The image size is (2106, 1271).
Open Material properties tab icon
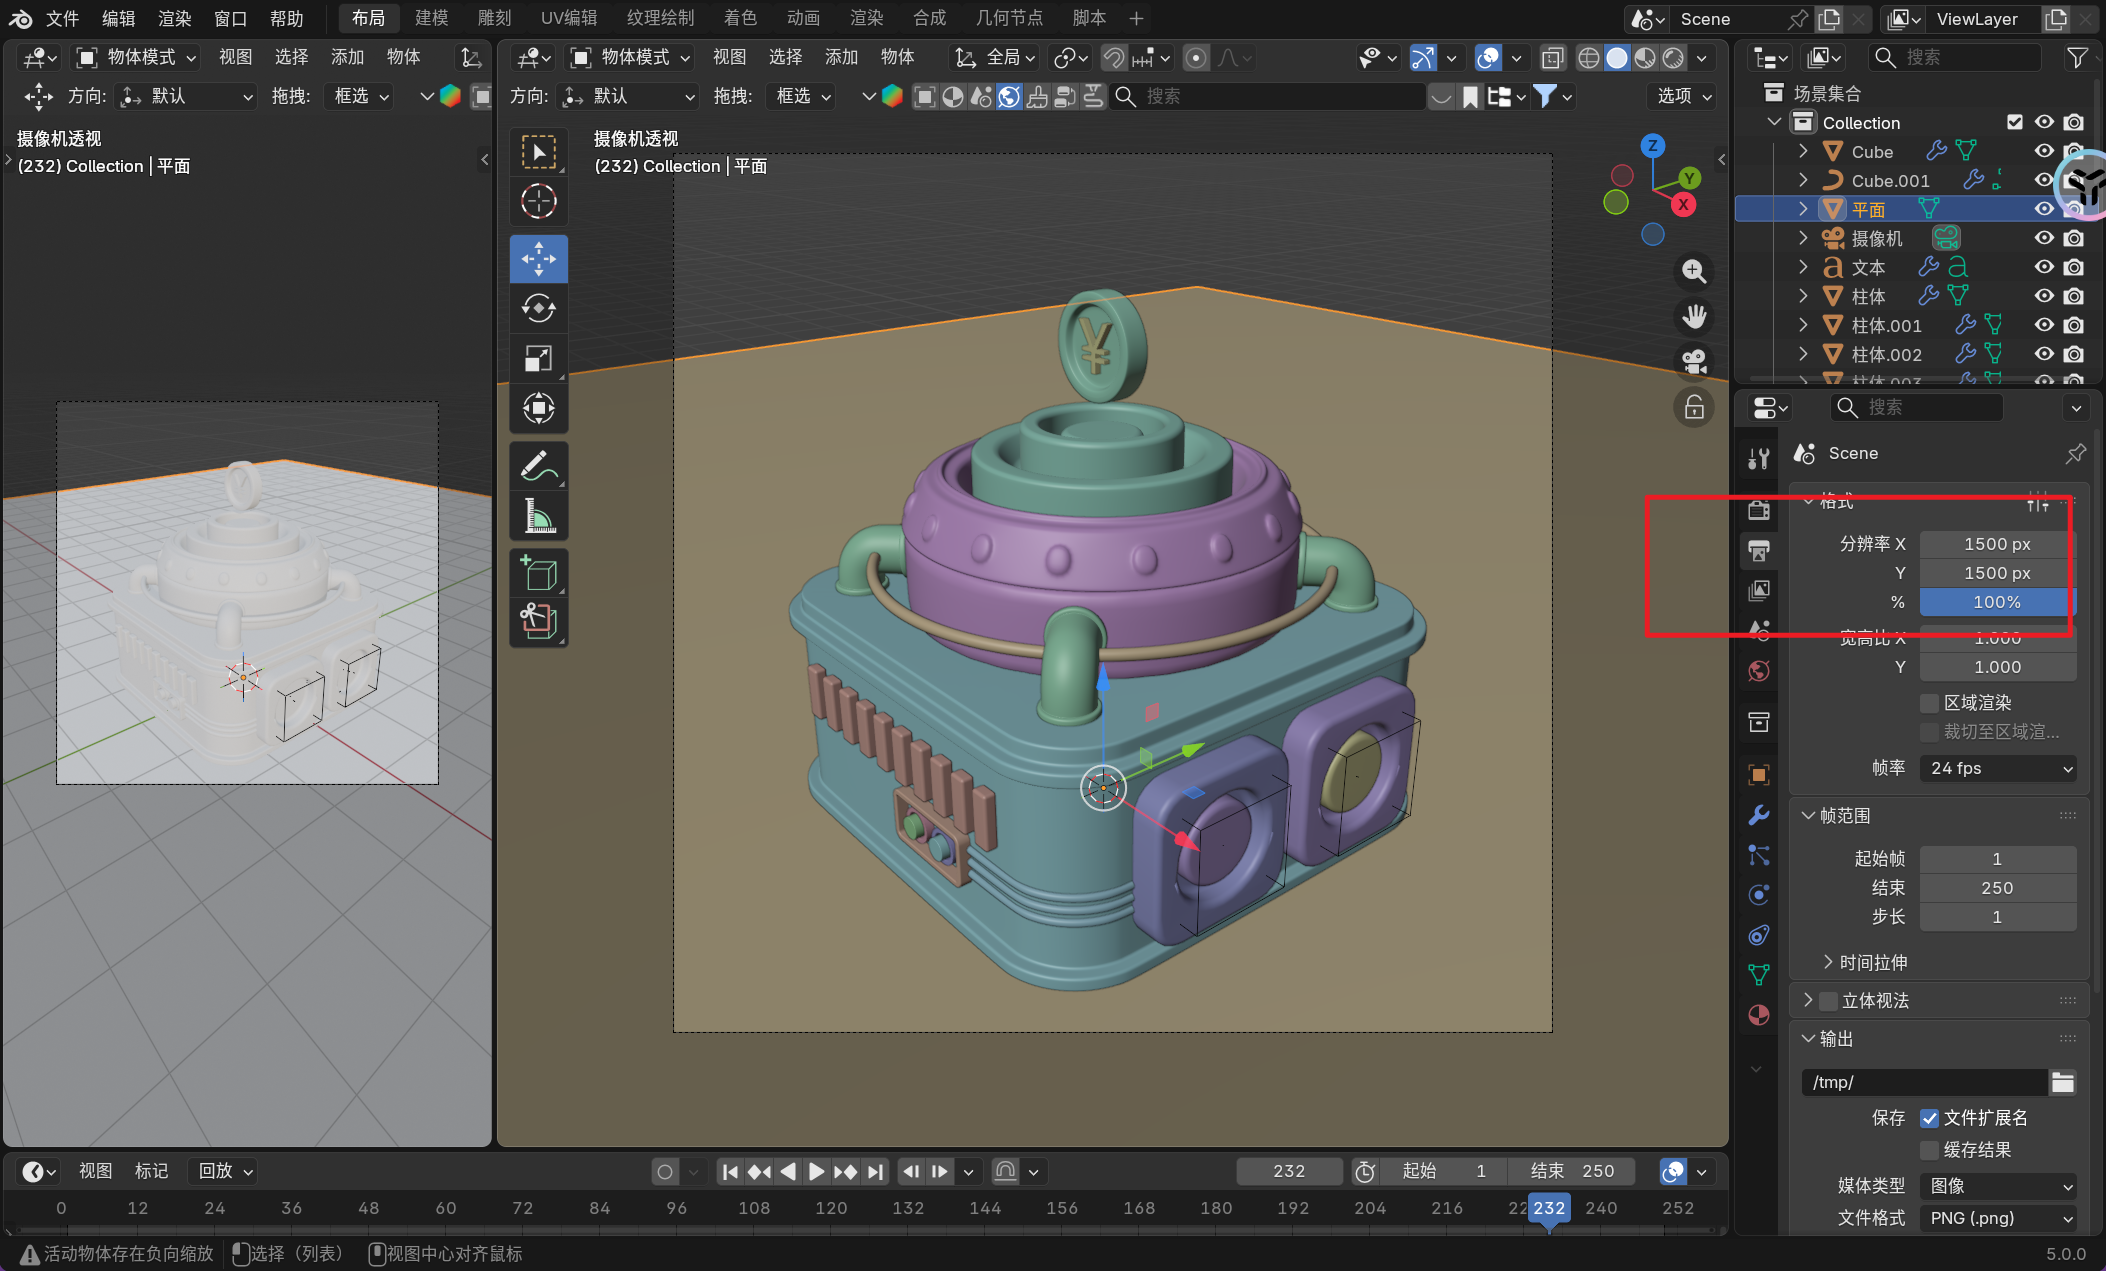click(1759, 1015)
